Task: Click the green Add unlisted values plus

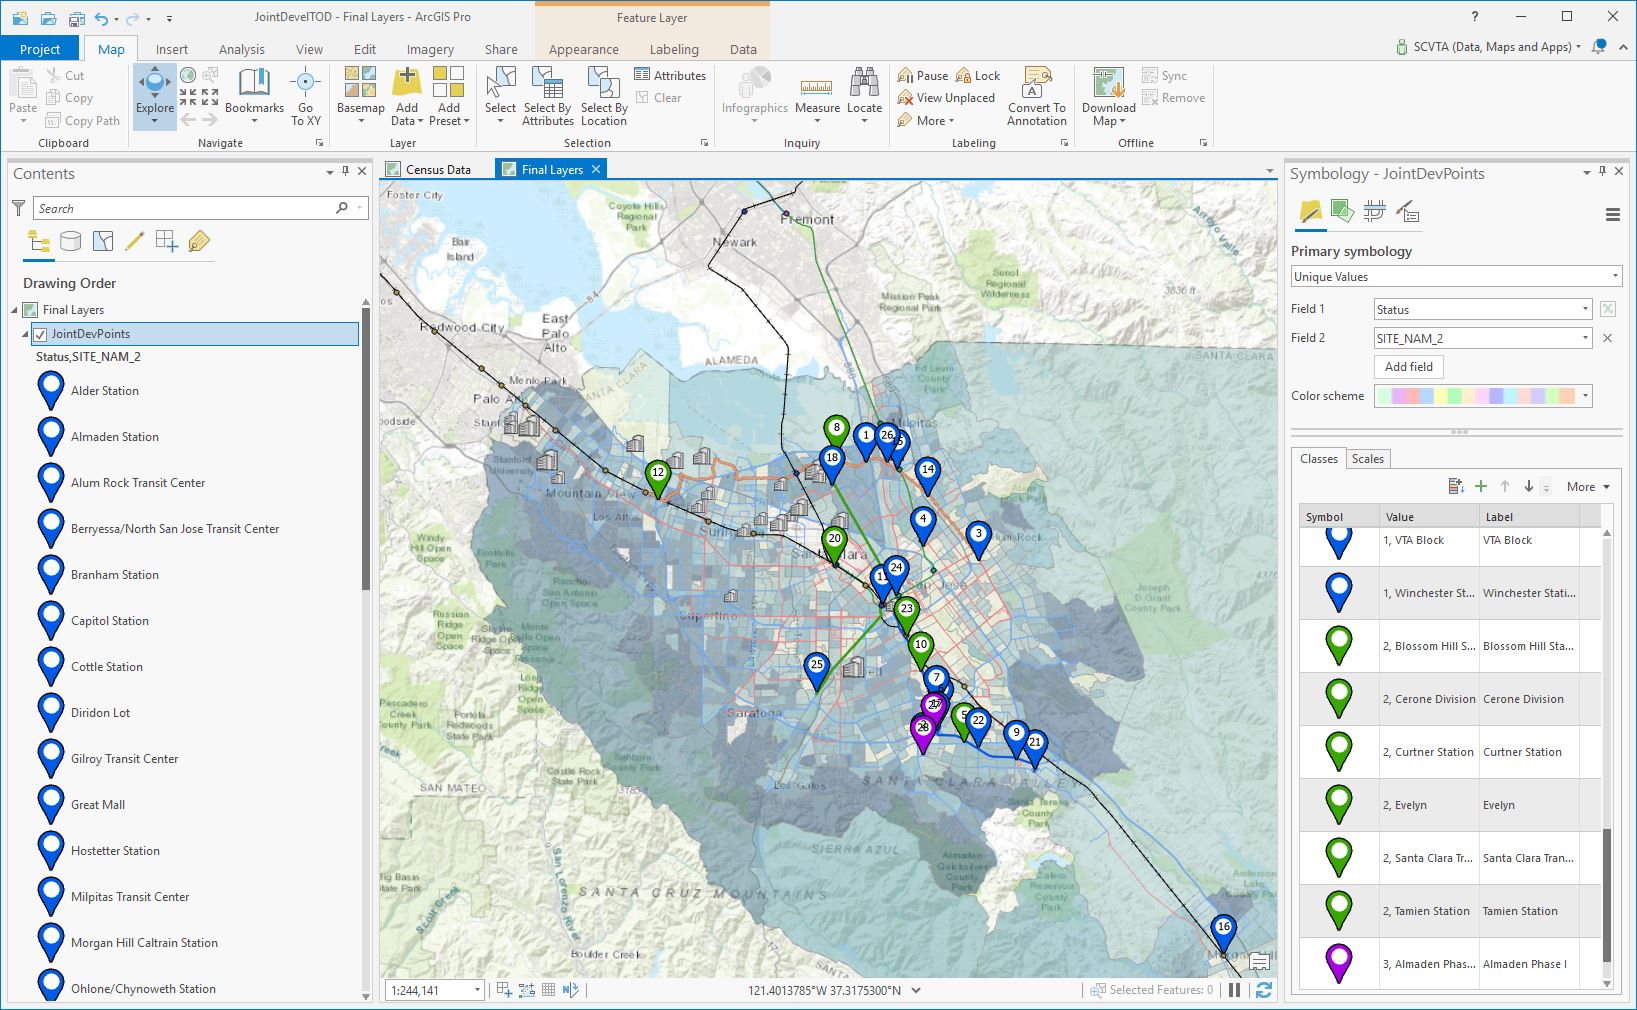Action: click(x=1481, y=487)
